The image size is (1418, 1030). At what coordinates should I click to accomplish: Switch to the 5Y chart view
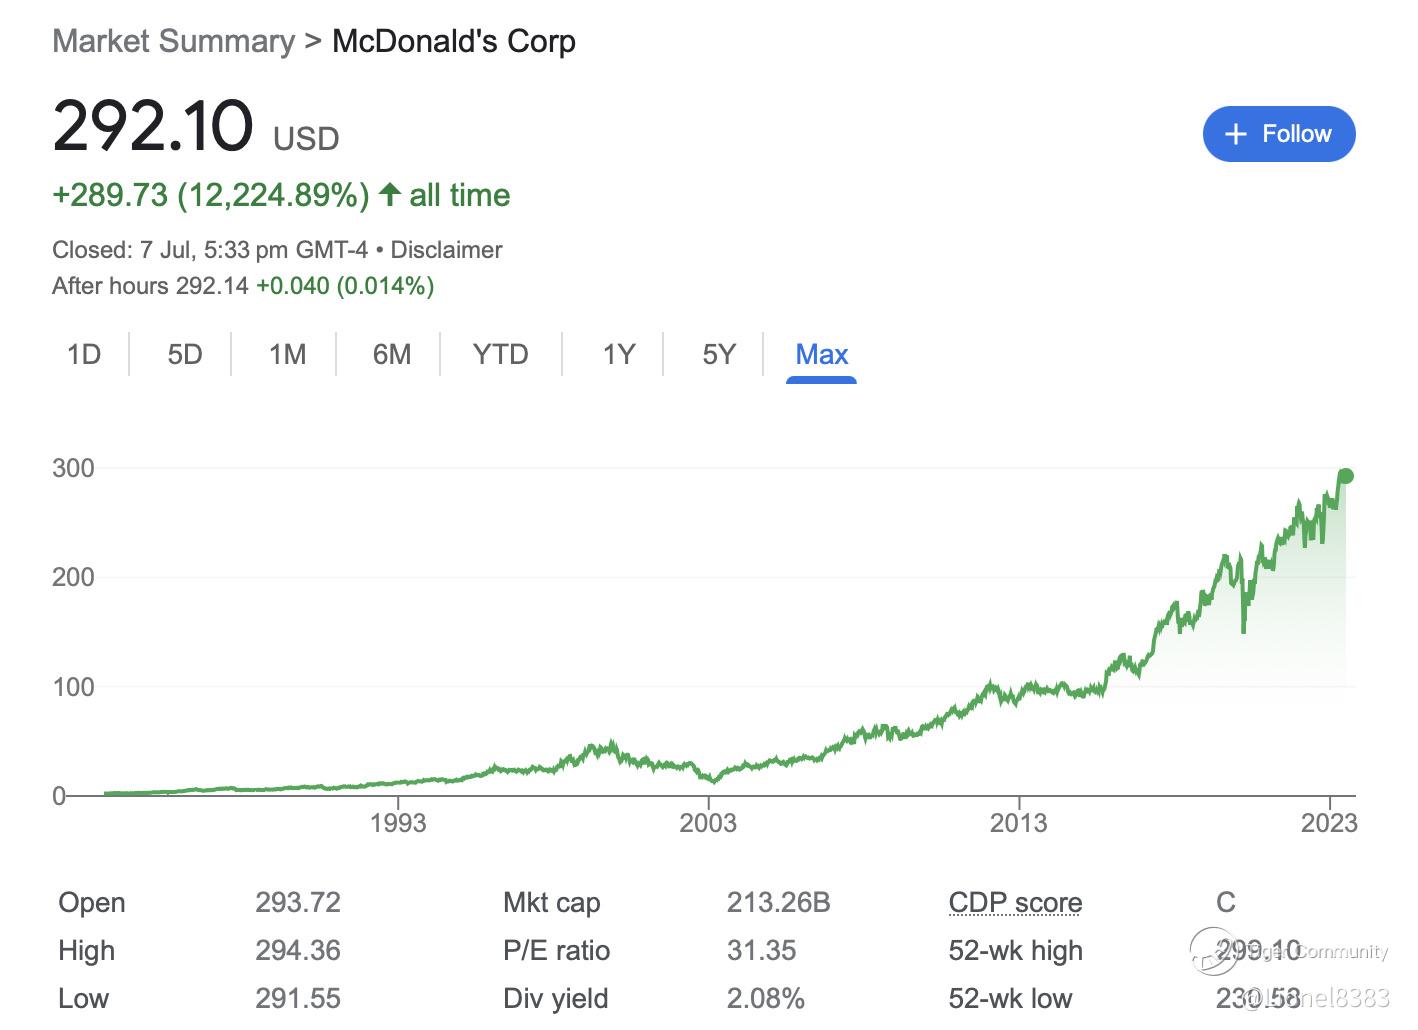pos(719,355)
